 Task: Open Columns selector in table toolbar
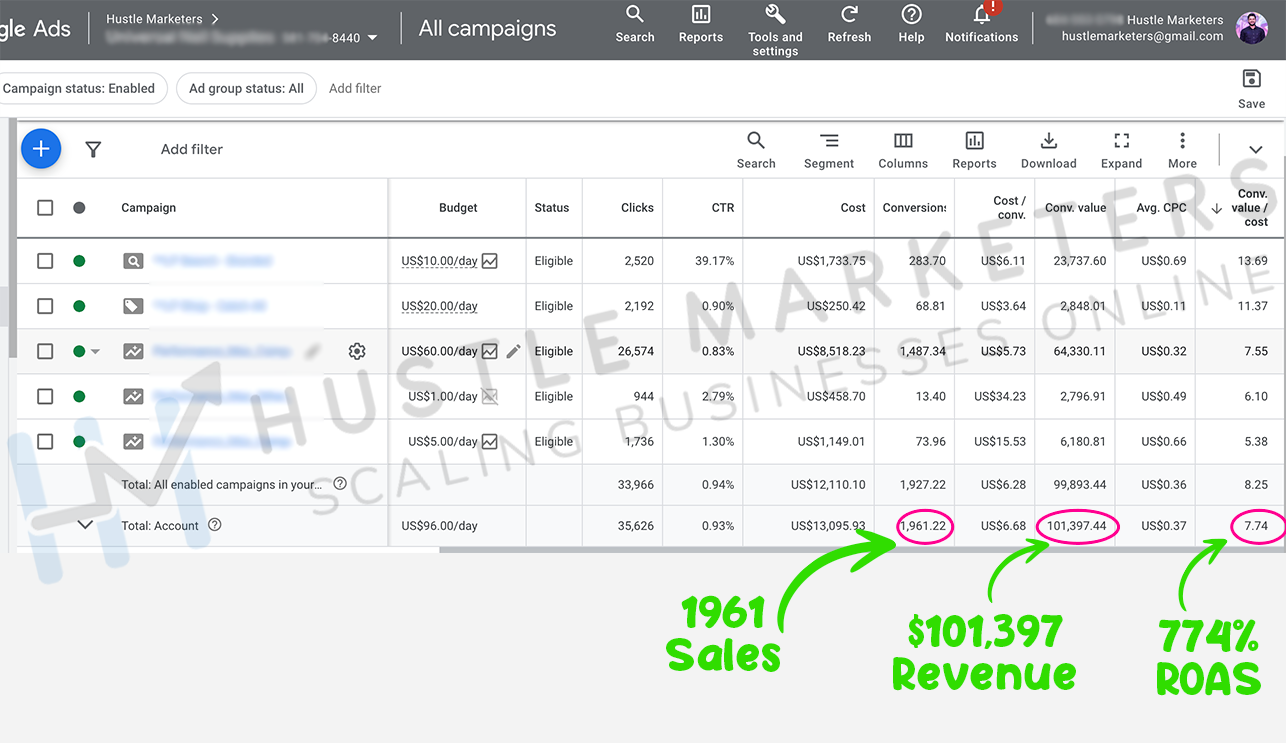903,141
